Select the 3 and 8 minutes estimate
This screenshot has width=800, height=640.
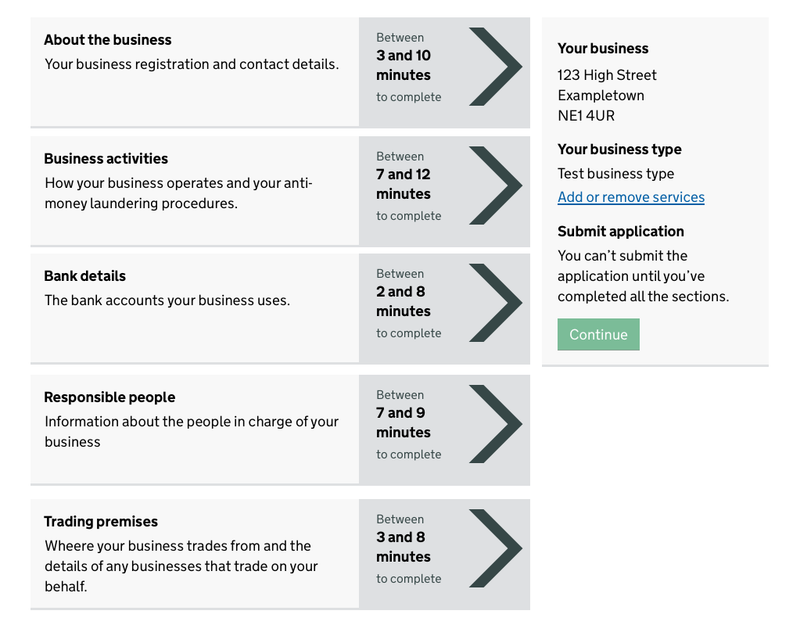click(404, 546)
